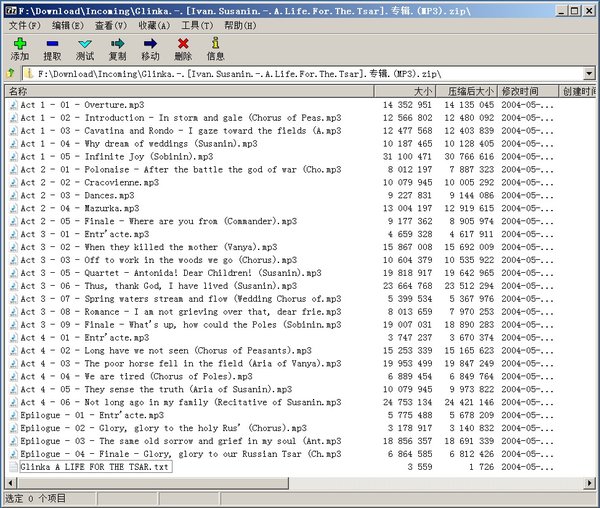Click in the archive path address field

[x=300, y=74]
